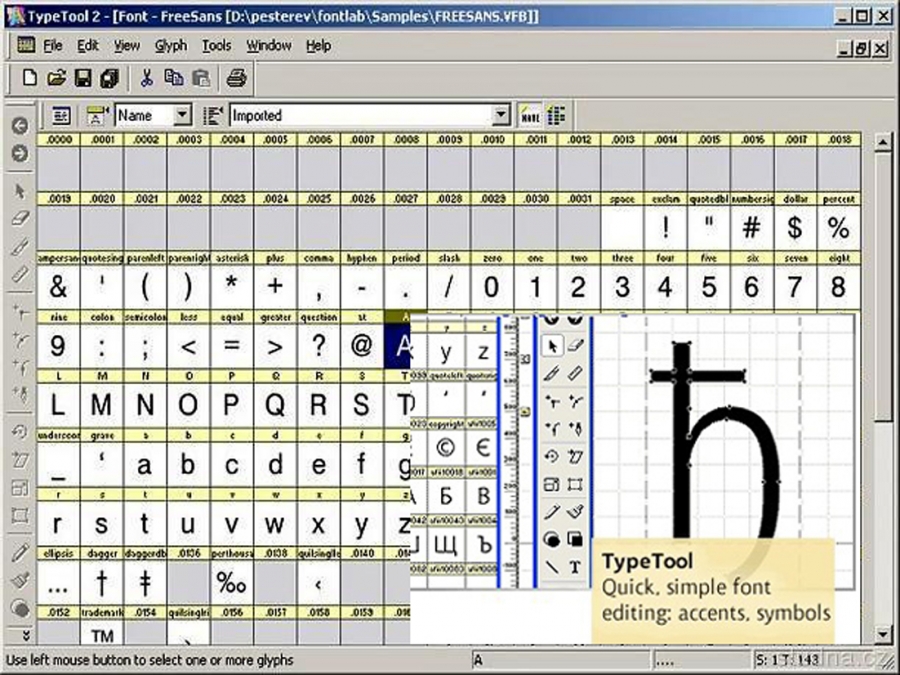Select the empty .0000 glyph cell
Image resolution: width=900 pixels, height=675 pixels.
point(58,169)
